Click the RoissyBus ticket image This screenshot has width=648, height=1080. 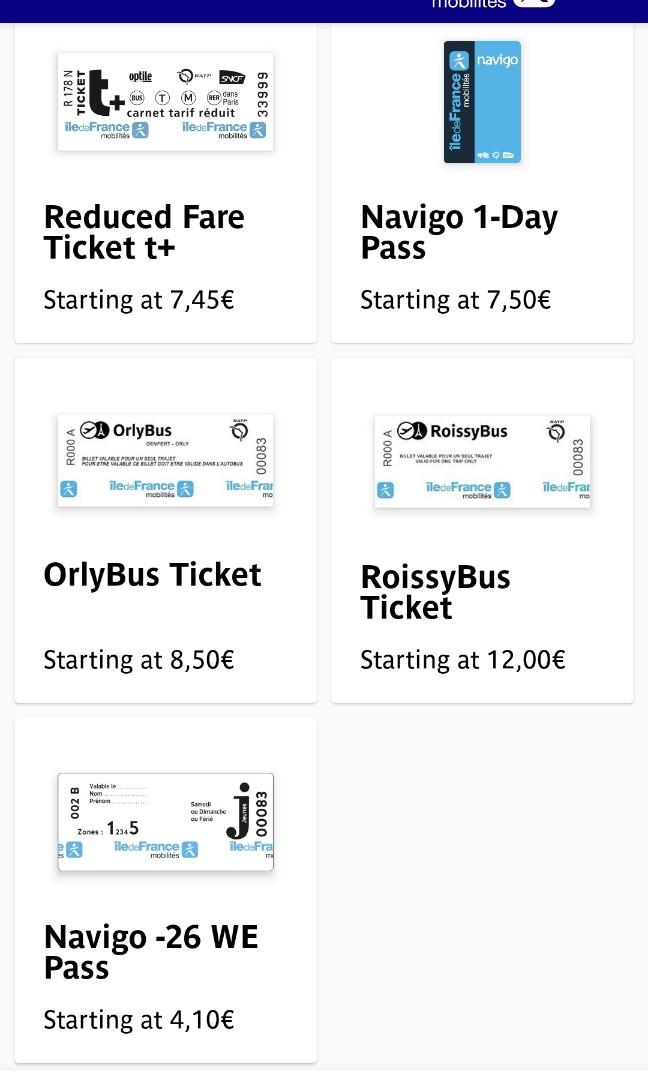click(x=482, y=461)
